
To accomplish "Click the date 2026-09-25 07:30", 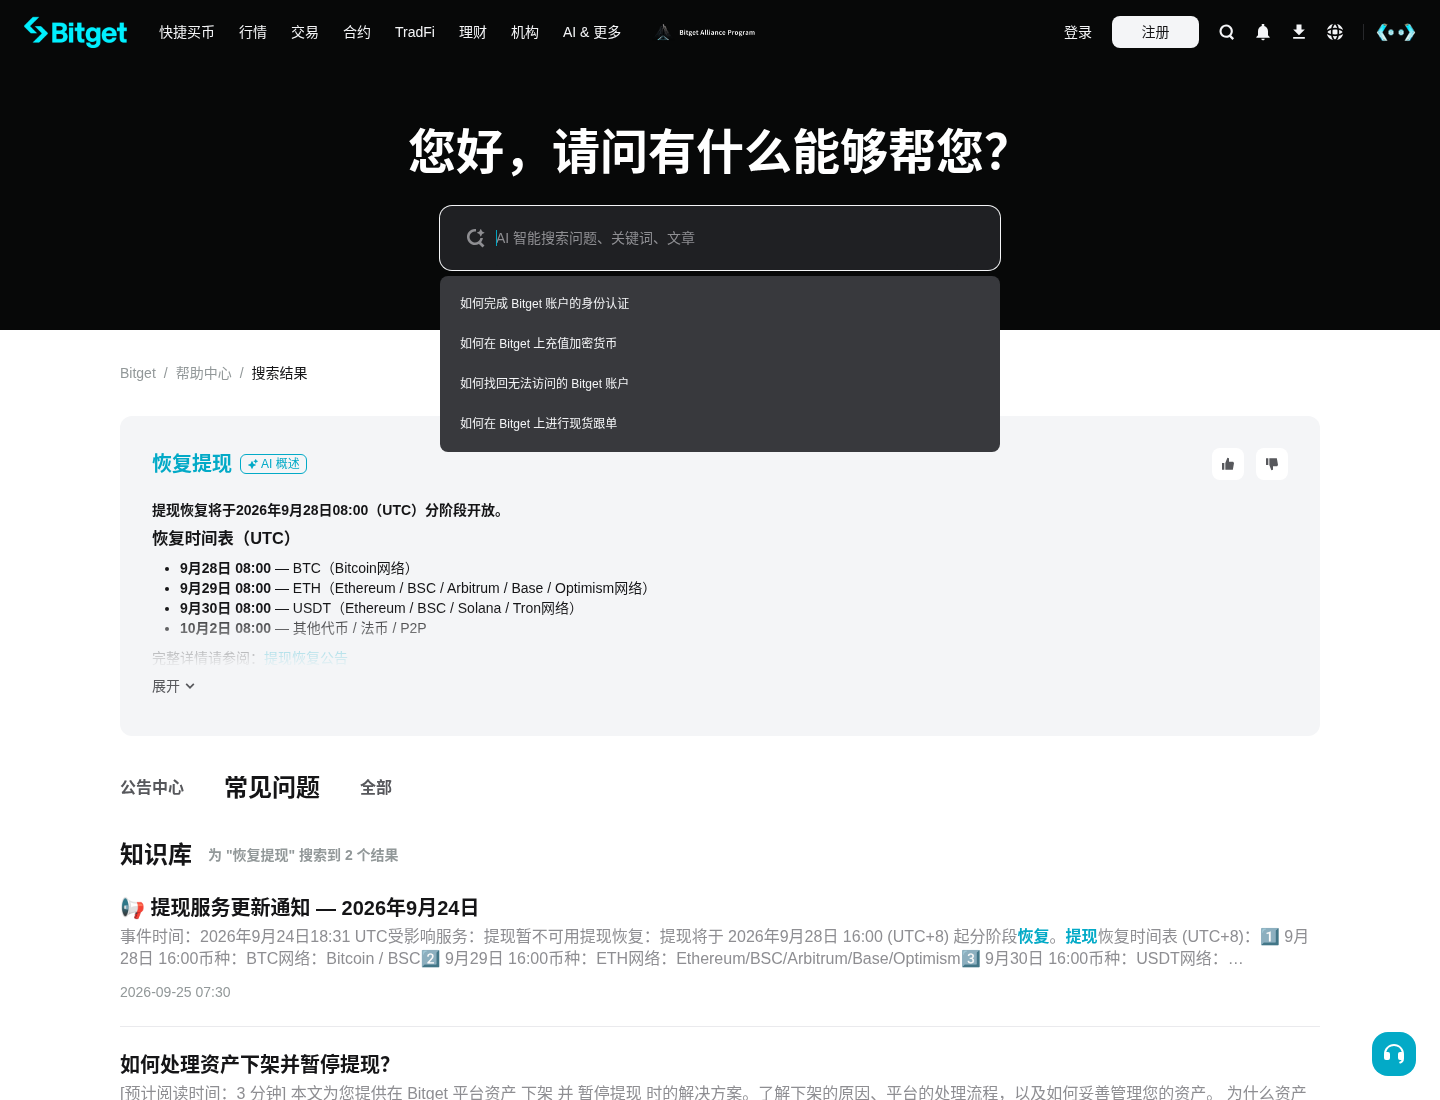I will click(x=175, y=992).
